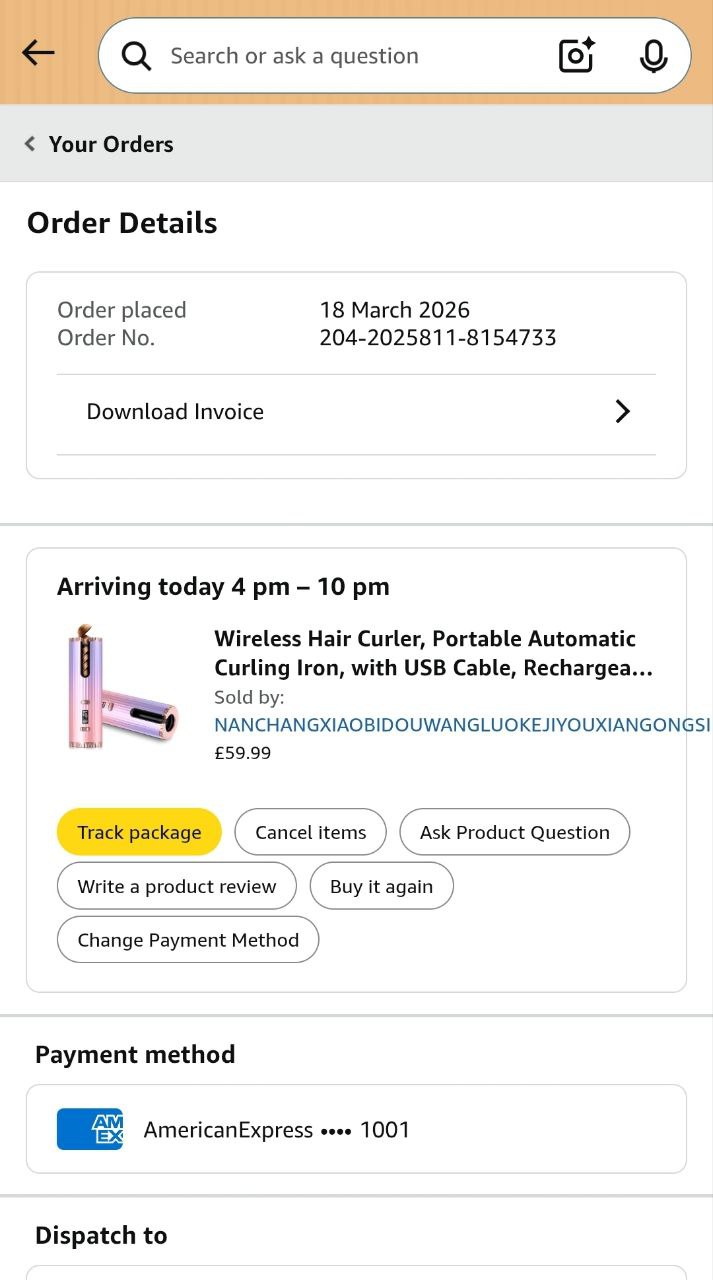Tap the American Express card icon
This screenshot has height=1280, width=713.
click(90, 1129)
